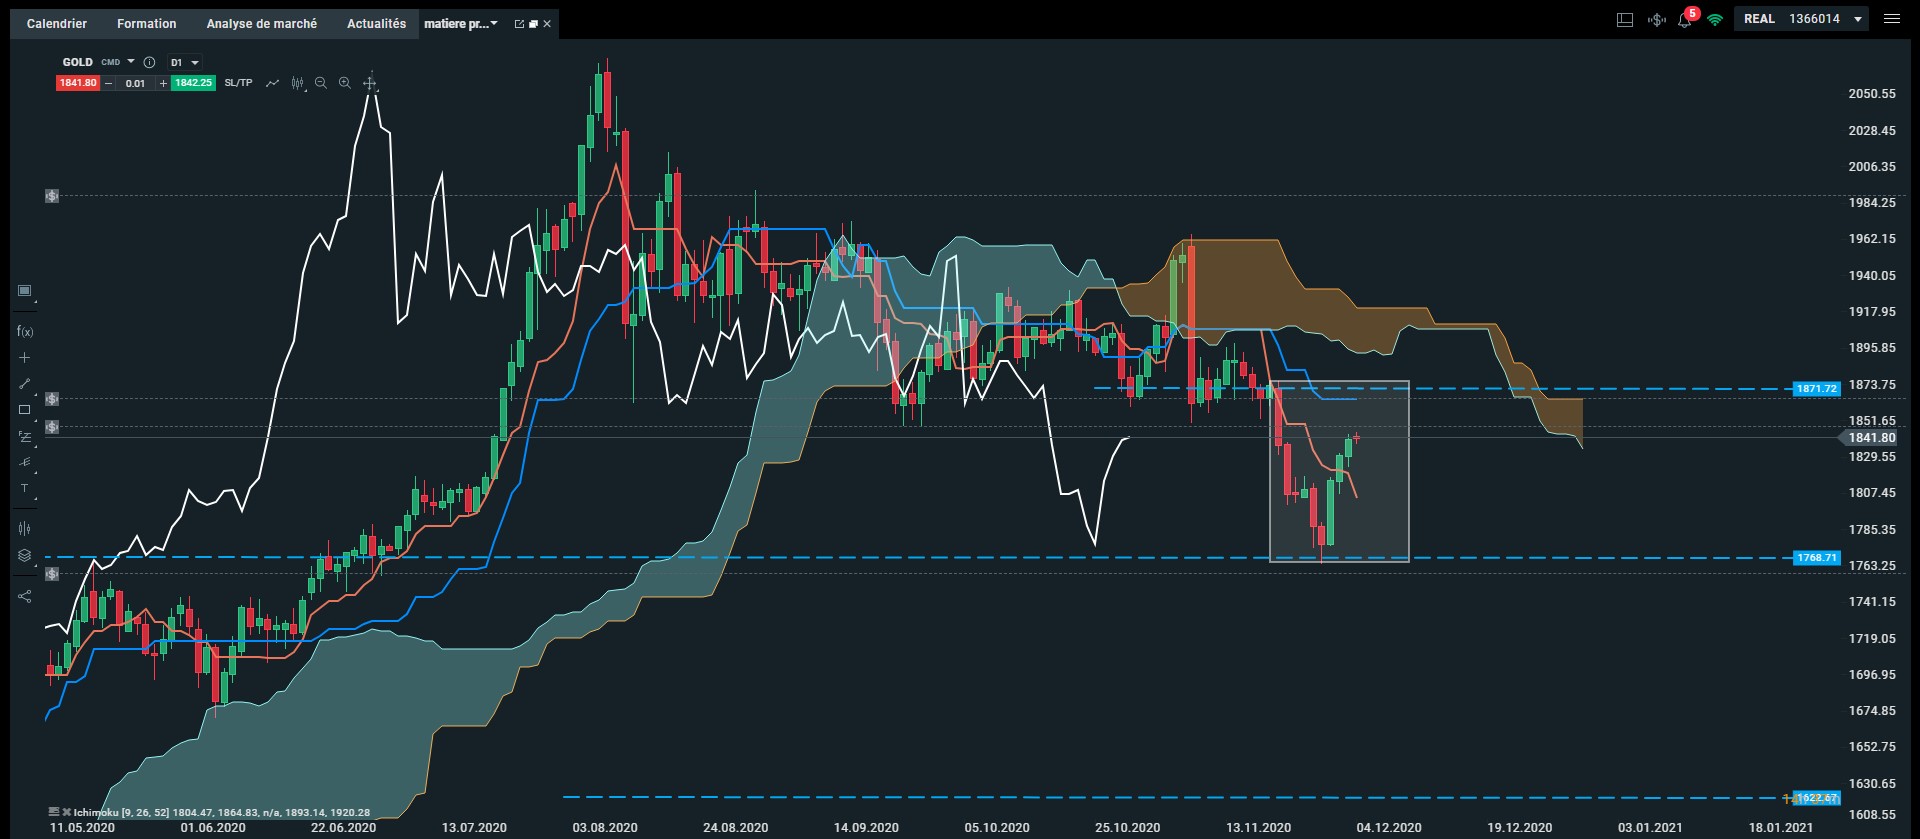Screen dimensions: 1920x839
Task: Open the notifications bell
Action: point(1686,18)
